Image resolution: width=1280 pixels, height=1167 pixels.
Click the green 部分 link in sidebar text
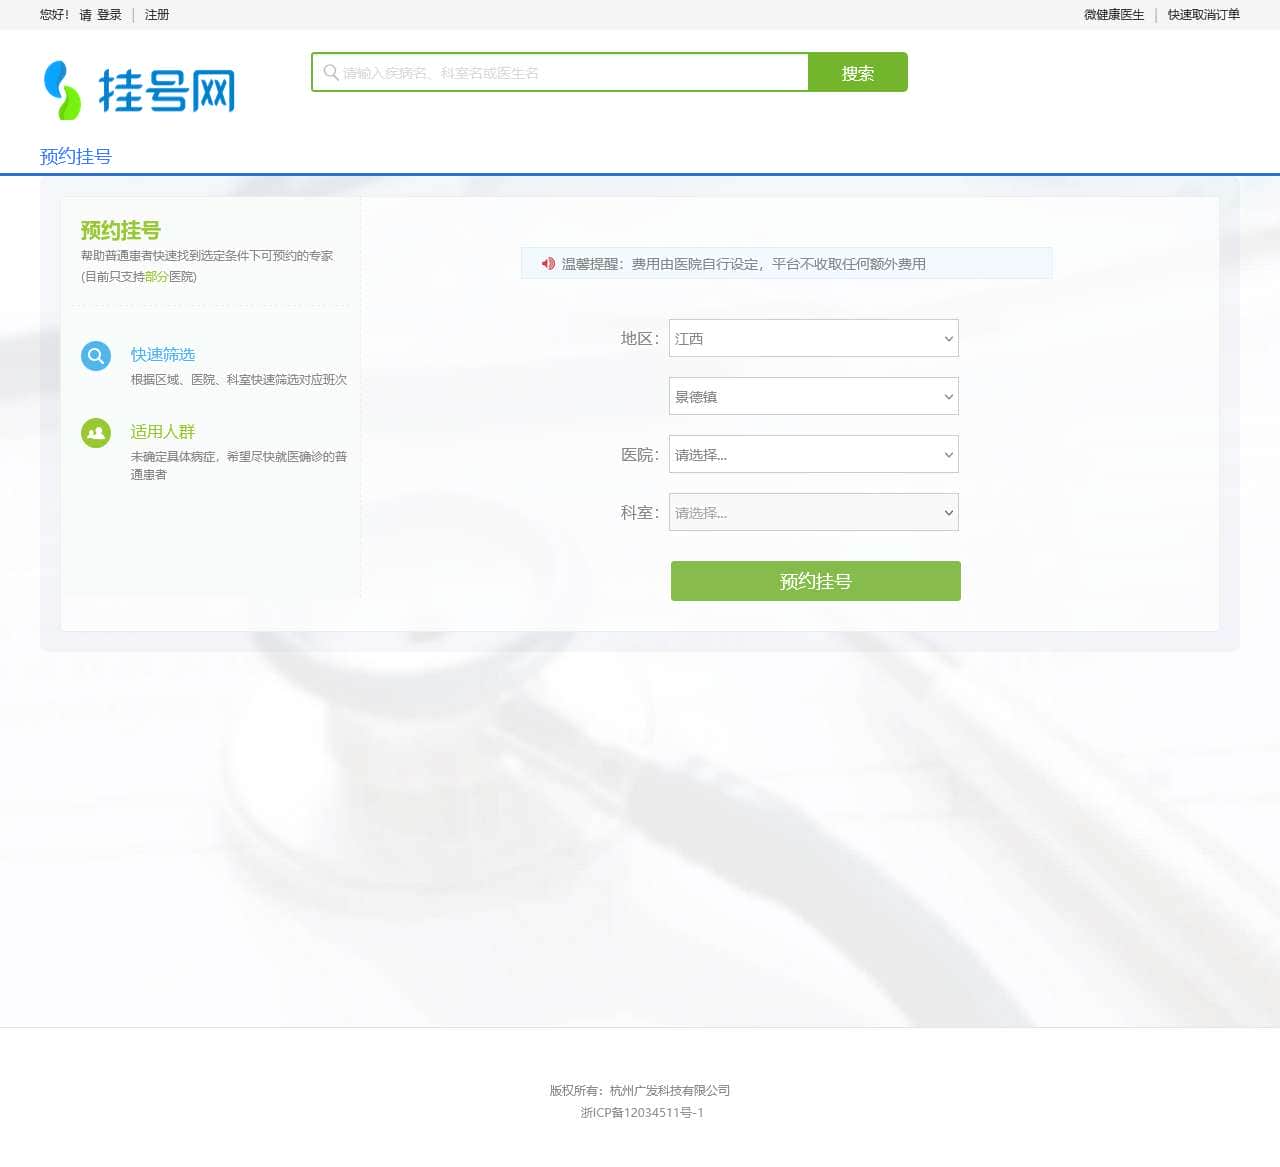point(156,276)
